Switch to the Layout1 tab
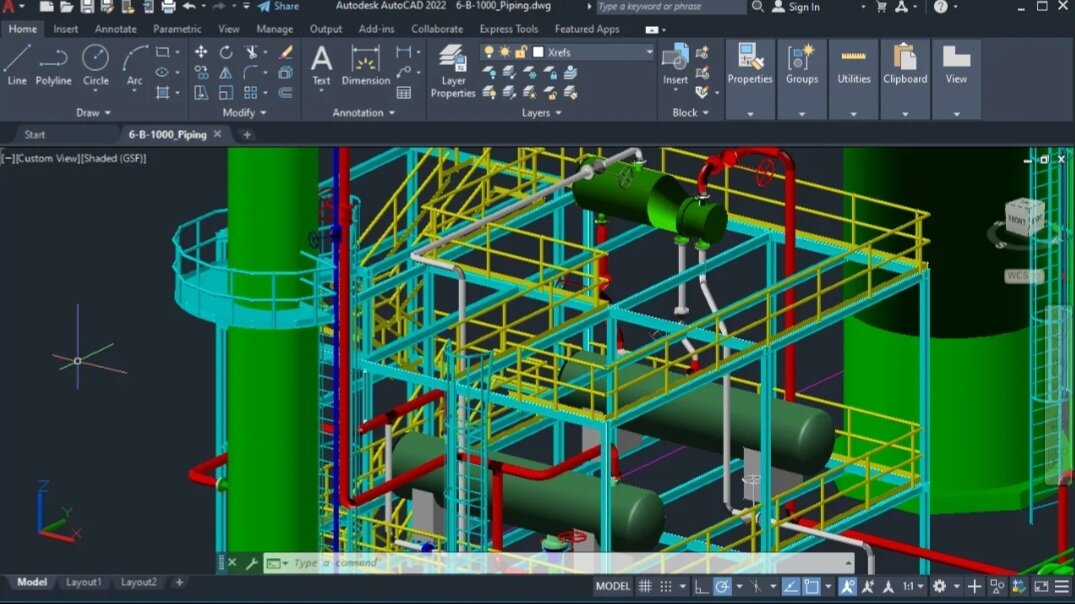The height and width of the screenshot is (604, 1075). tap(83, 582)
